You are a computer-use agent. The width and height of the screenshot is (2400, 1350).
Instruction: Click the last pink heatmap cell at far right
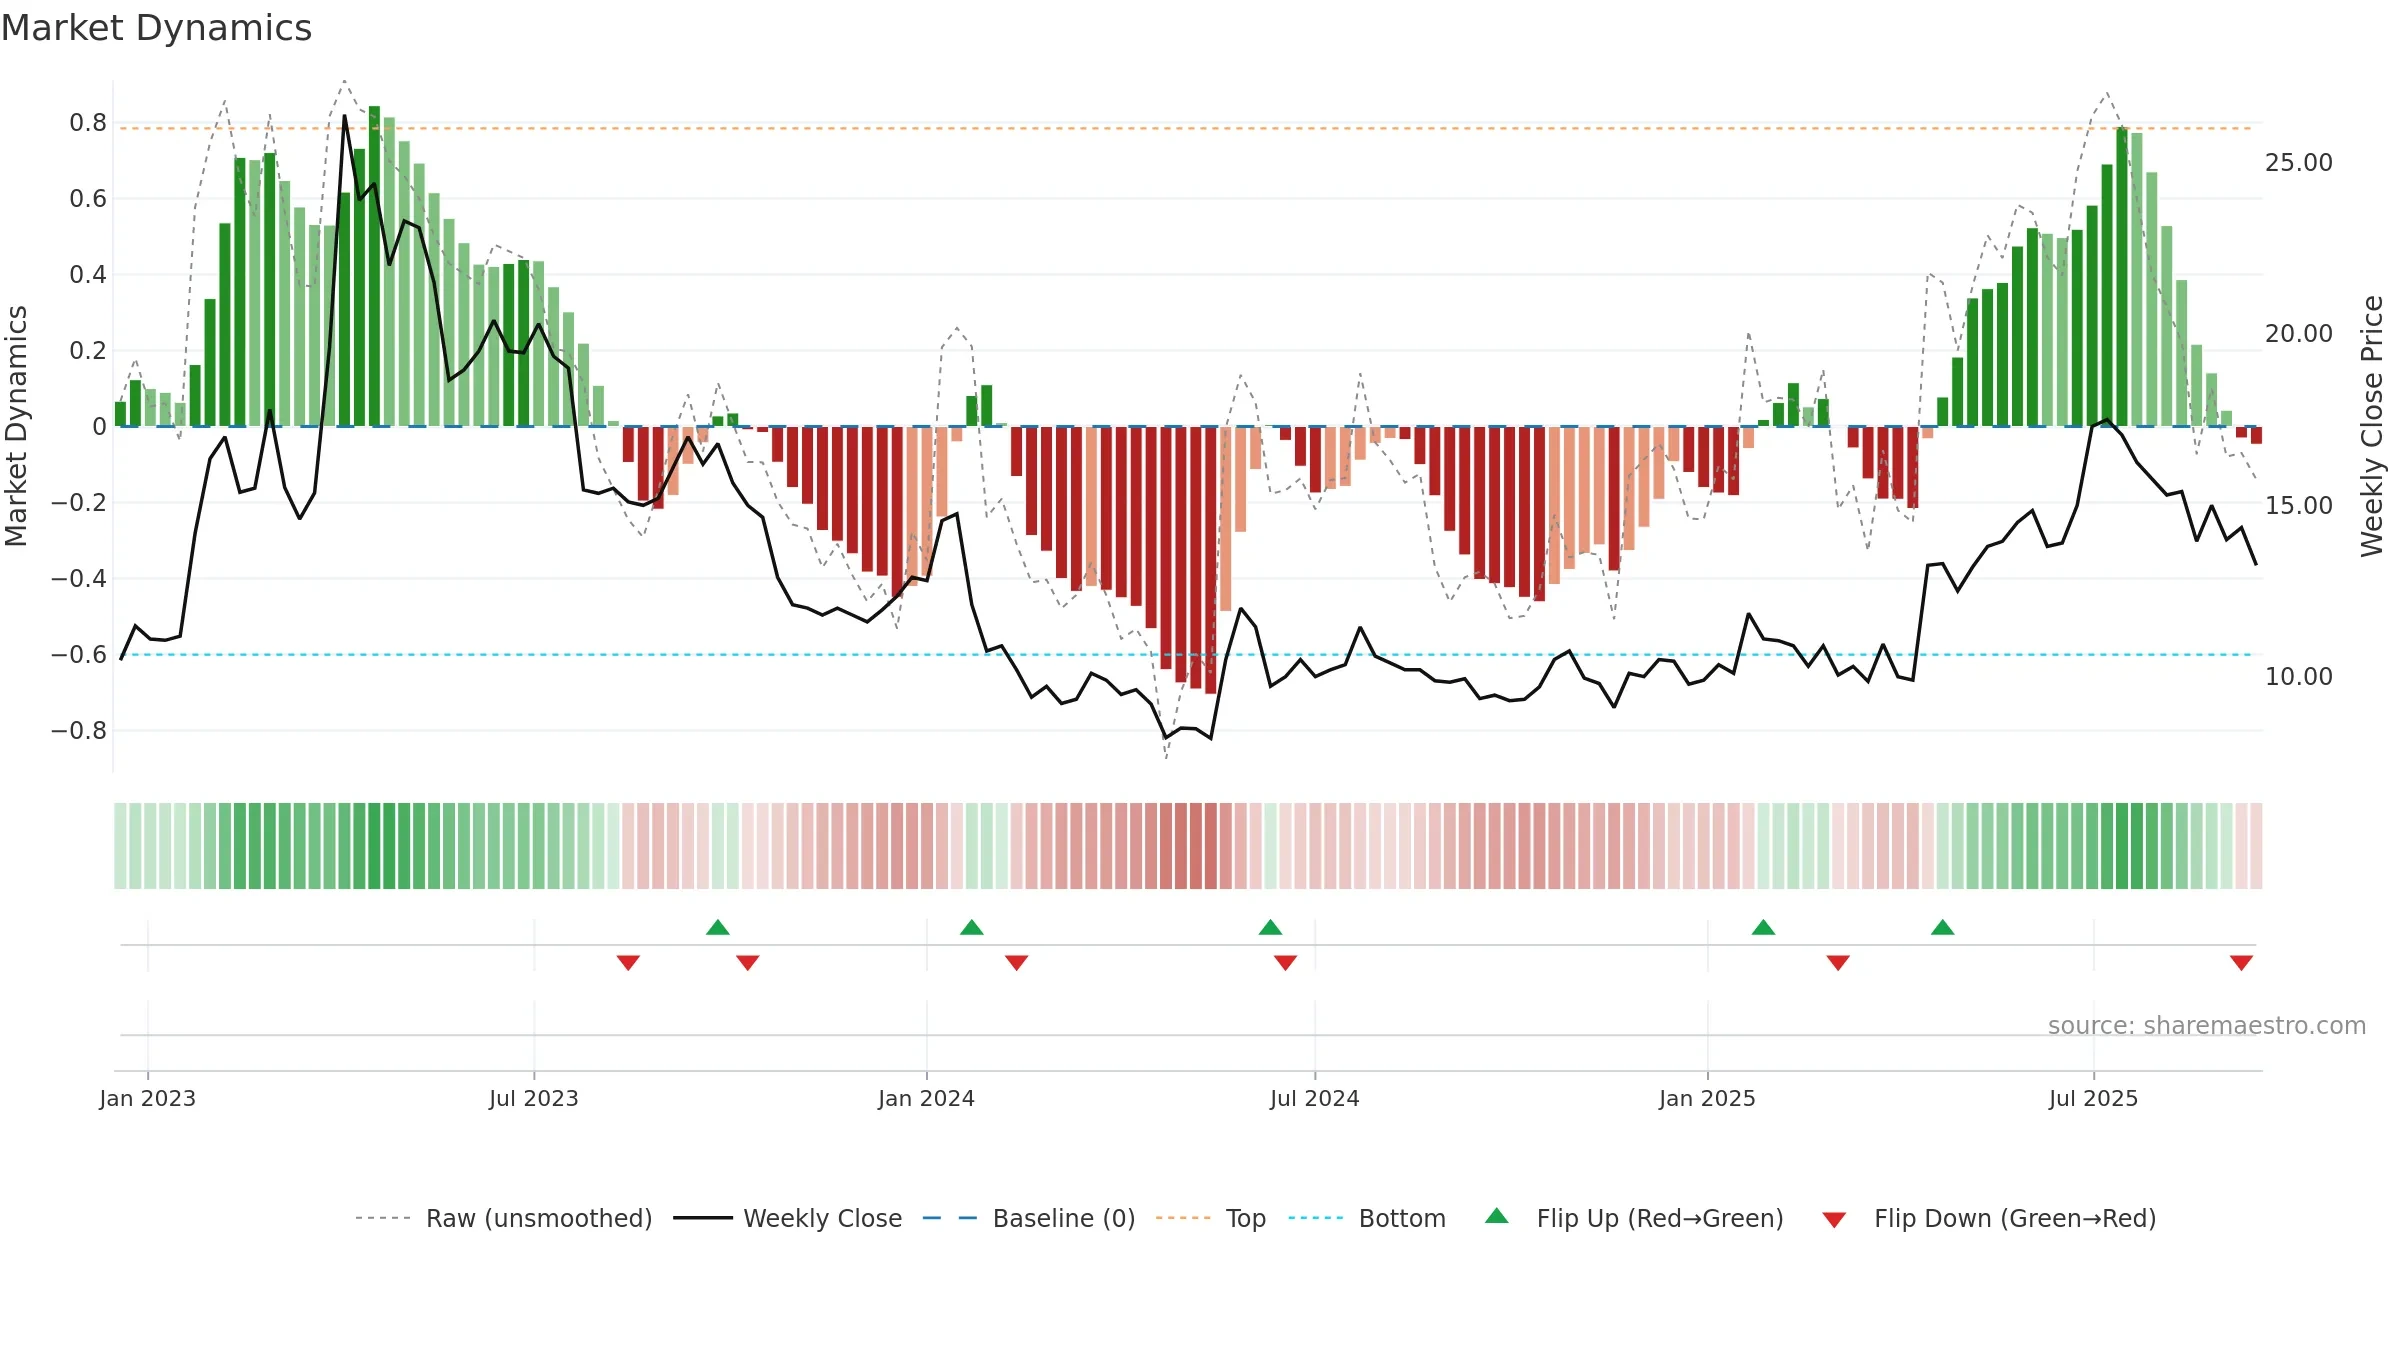pos(2256,846)
